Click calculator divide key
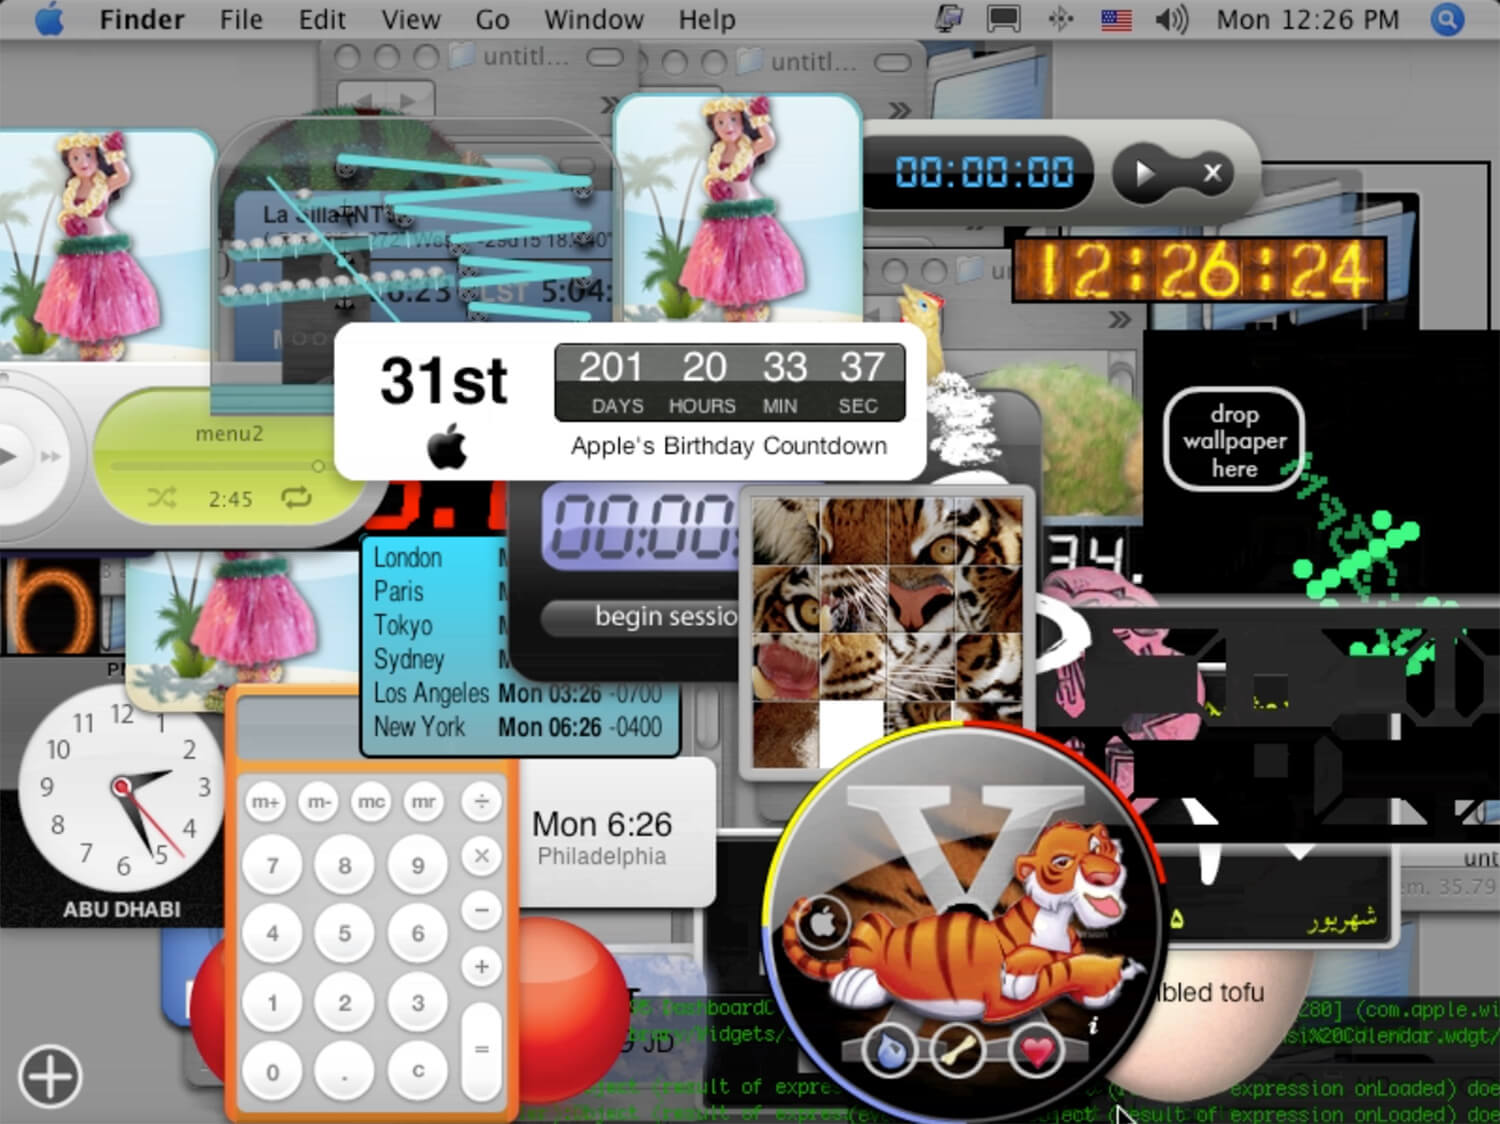The width and height of the screenshot is (1500, 1124). (481, 802)
